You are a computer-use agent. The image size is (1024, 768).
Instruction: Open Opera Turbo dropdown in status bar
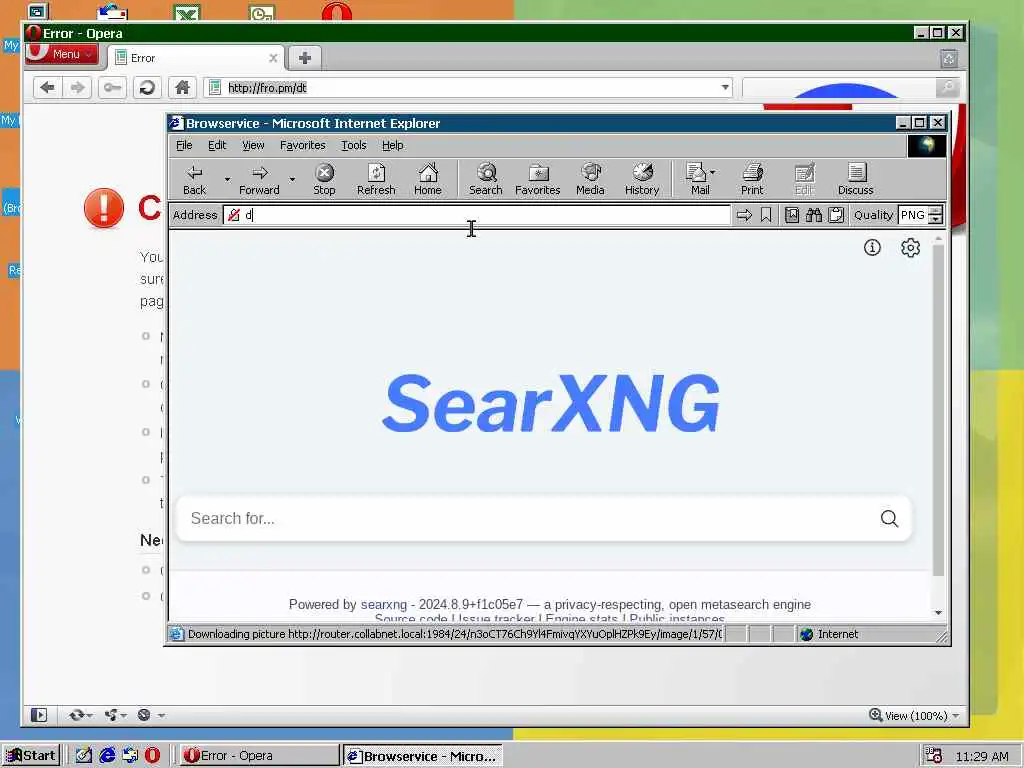[151, 715]
